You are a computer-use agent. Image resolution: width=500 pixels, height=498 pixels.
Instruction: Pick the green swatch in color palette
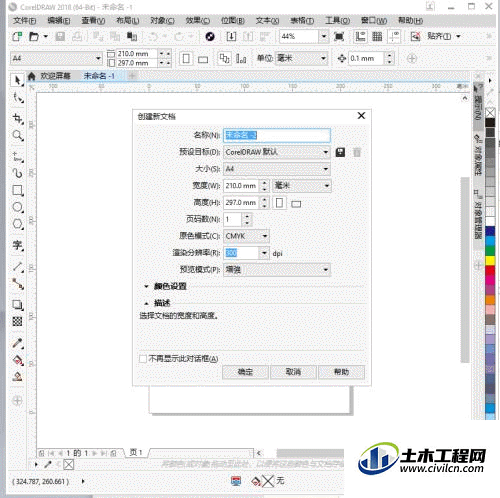(490, 250)
